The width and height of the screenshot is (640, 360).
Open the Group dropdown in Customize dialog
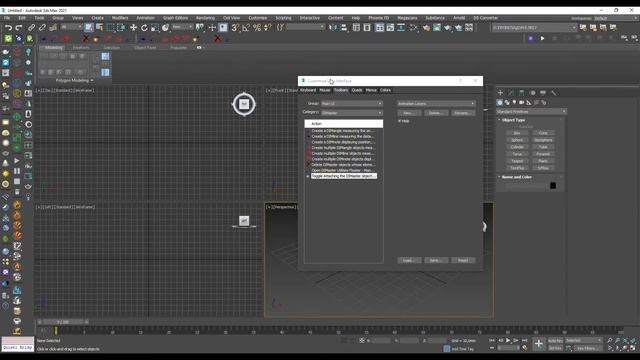352,104
